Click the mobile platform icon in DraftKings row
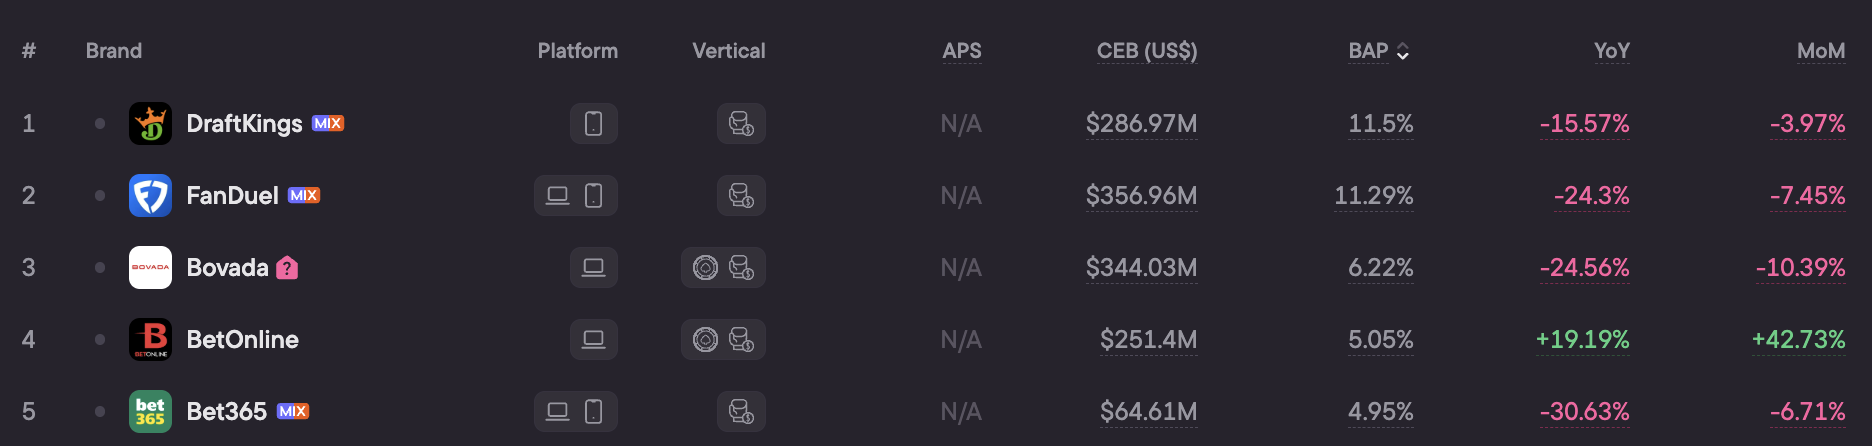 [x=593, y=124]
